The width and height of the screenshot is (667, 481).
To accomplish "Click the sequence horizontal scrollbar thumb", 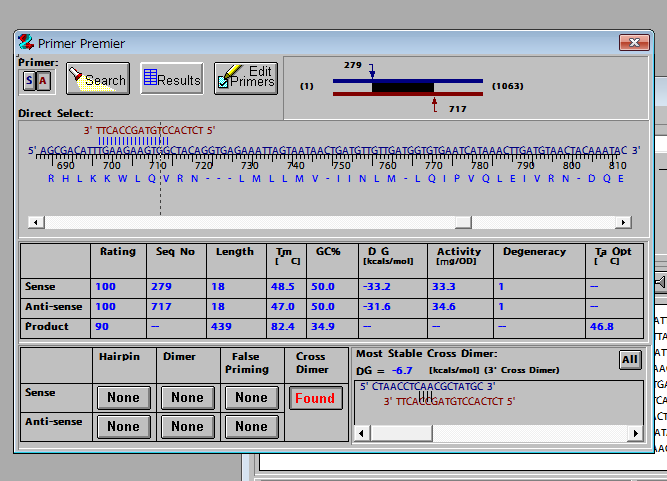I will 463,222.
